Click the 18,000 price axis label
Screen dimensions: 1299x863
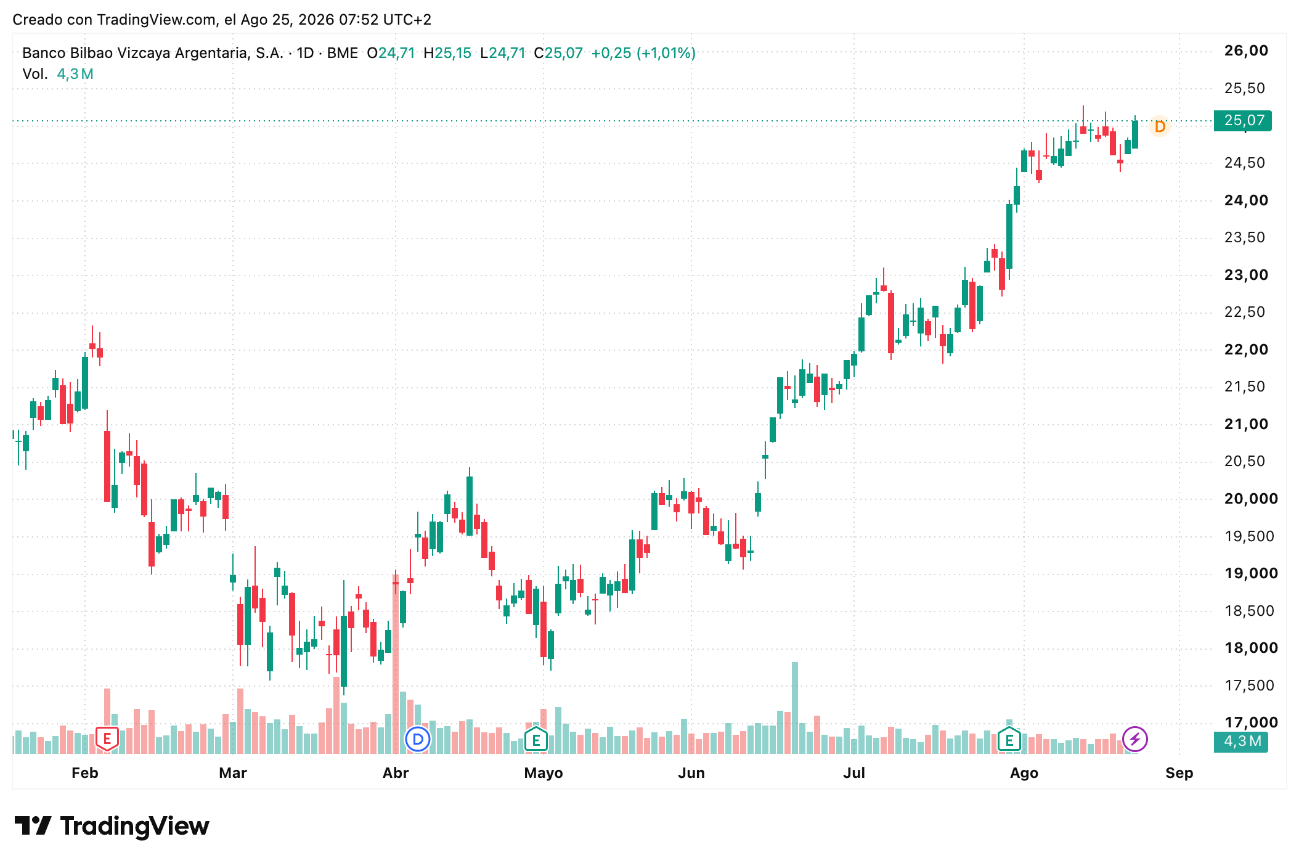pos(1250,648)
